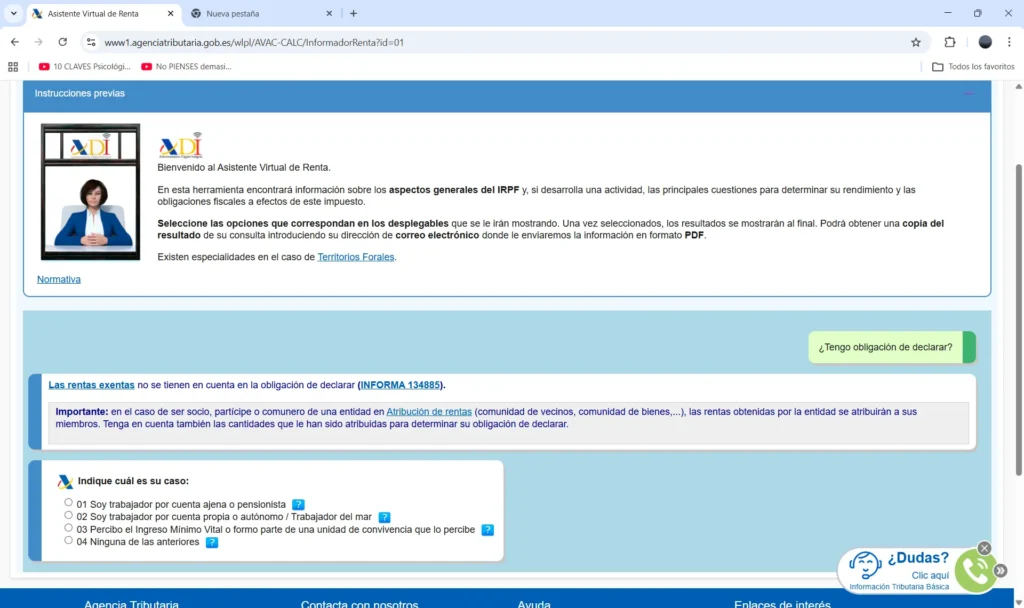Choose option 04 Ninguna de las anteriores
This screenshot has height=608, width=1024.
point(68,539)
